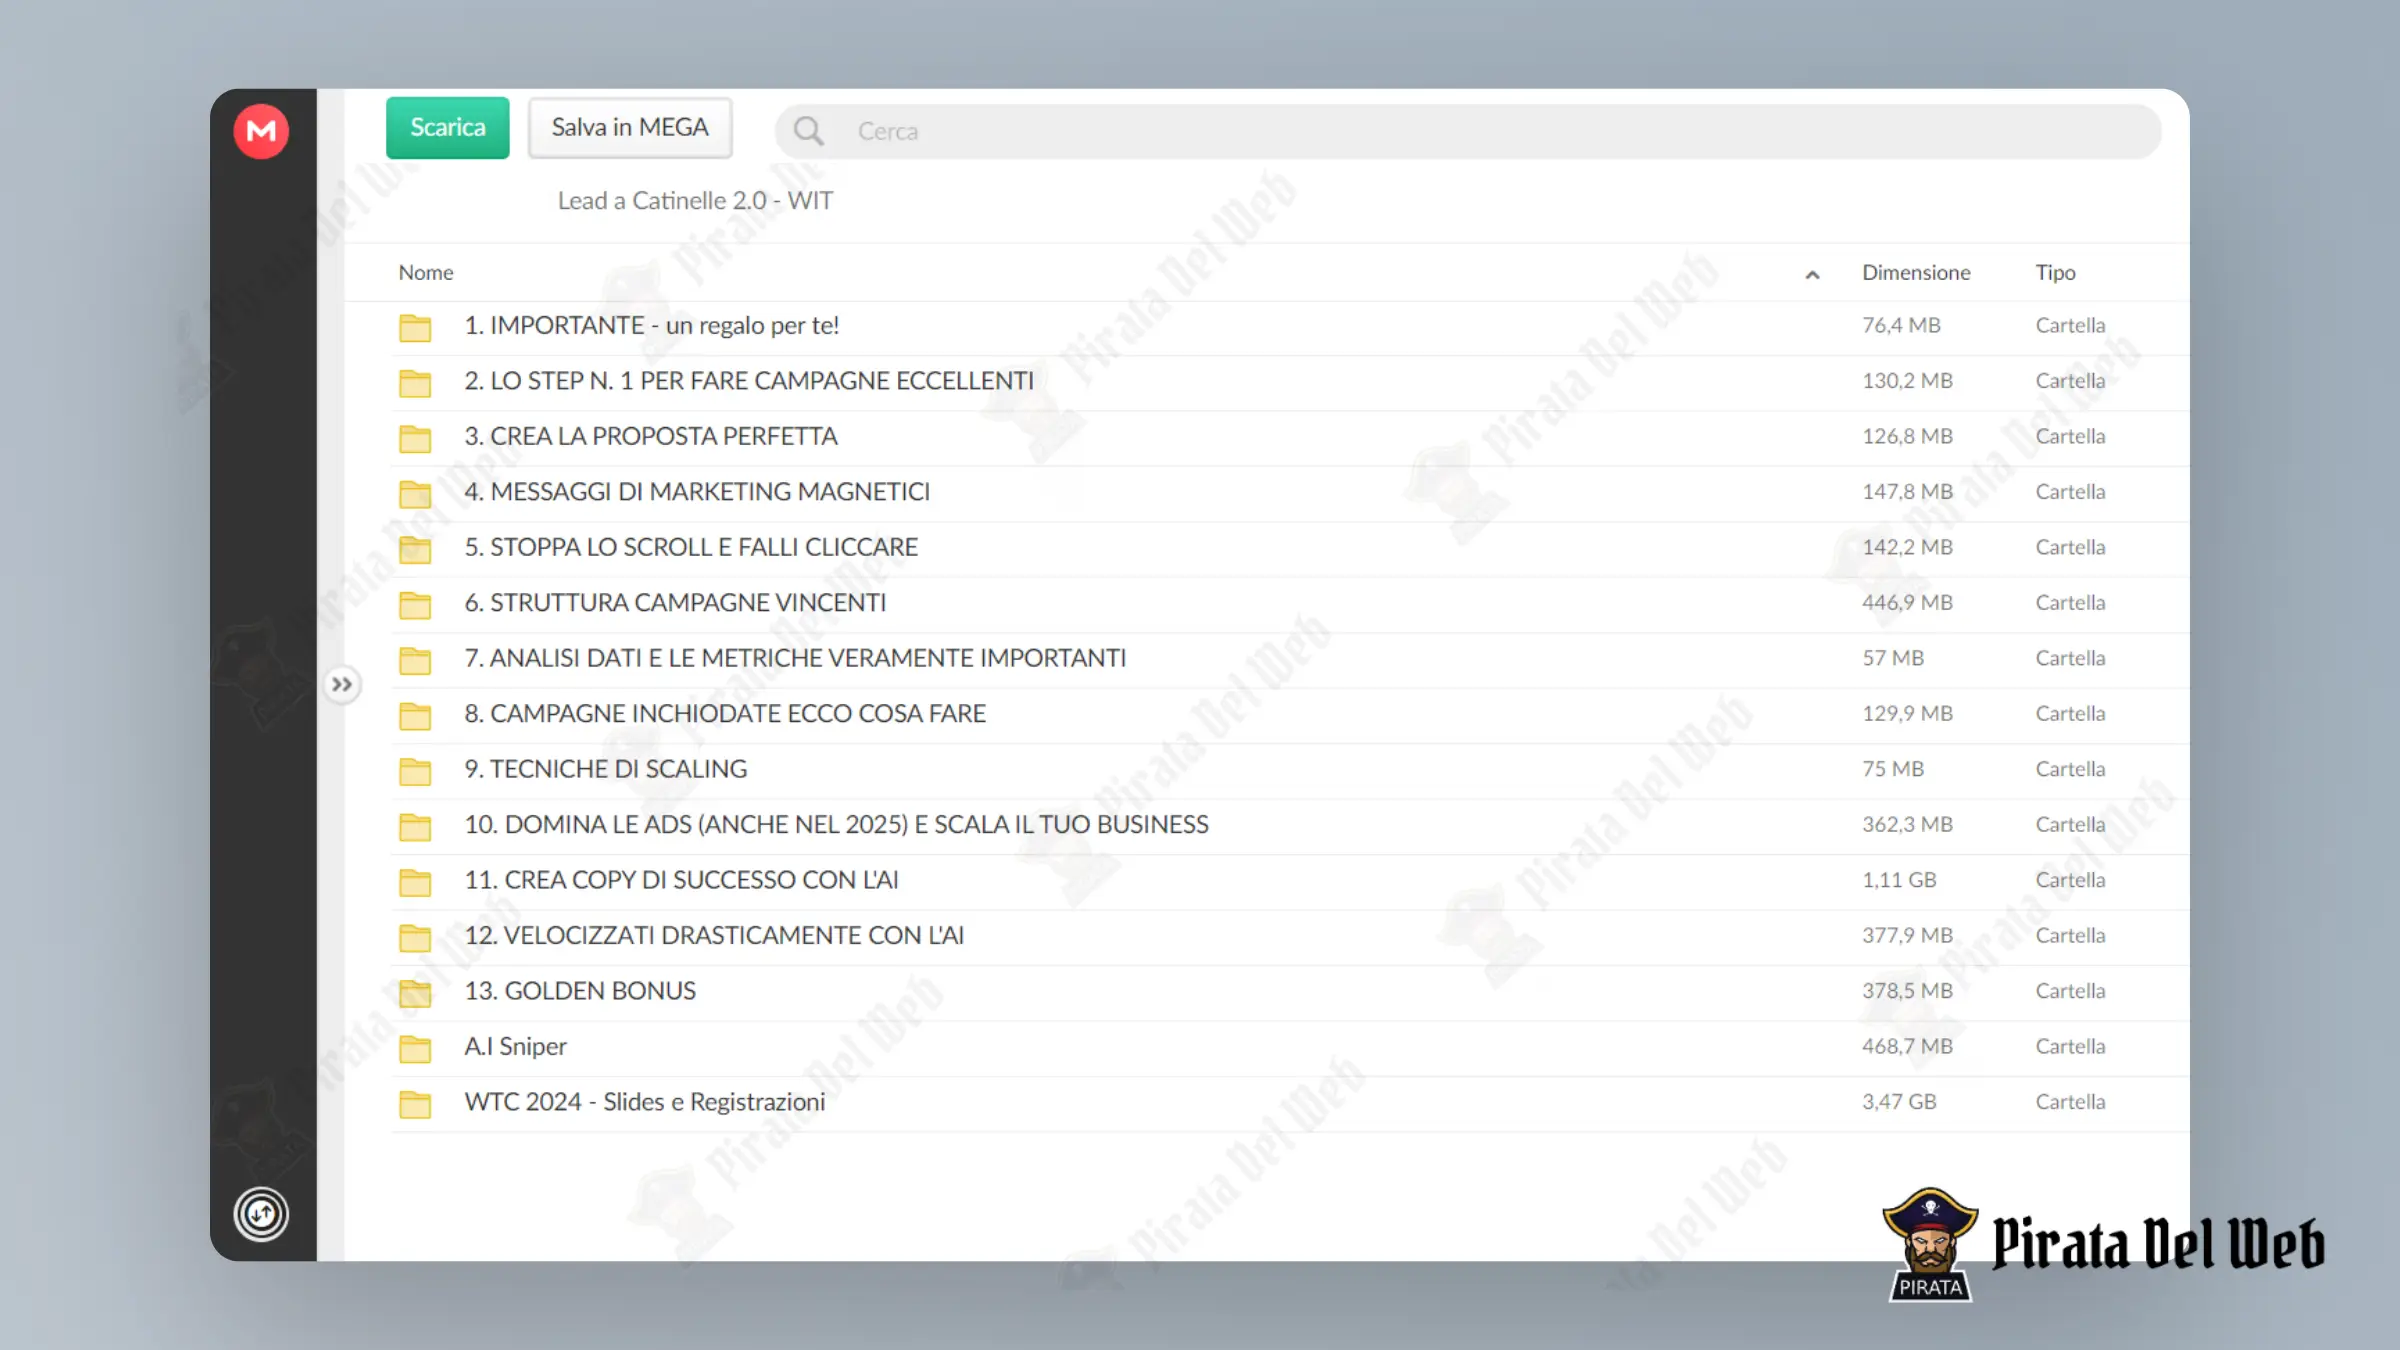Click the 75 MB size value
Image resolution: width=2400 pixels, height=1350 pixels.
coord(1893,769)
